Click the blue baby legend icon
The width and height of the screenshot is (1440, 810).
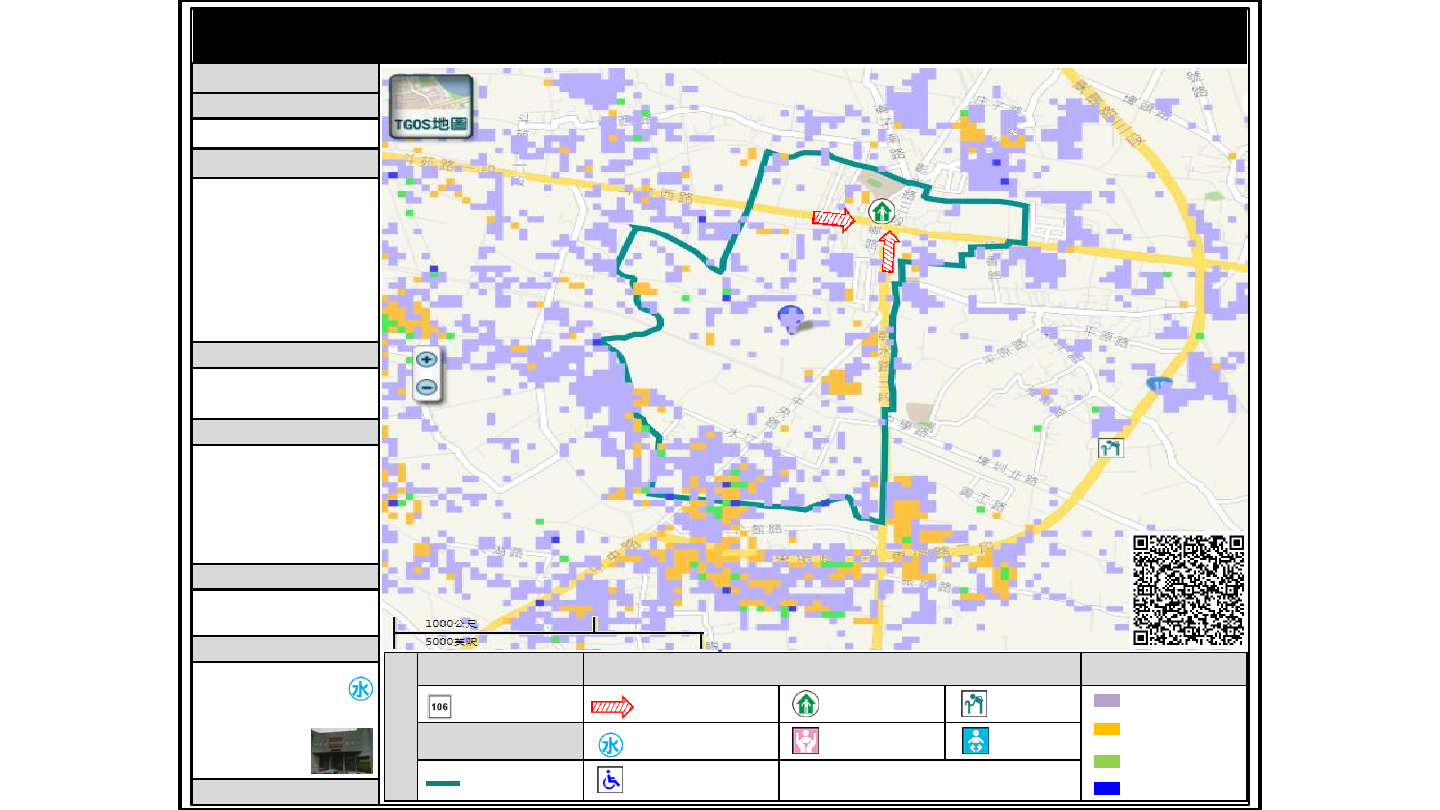[974, 741]
